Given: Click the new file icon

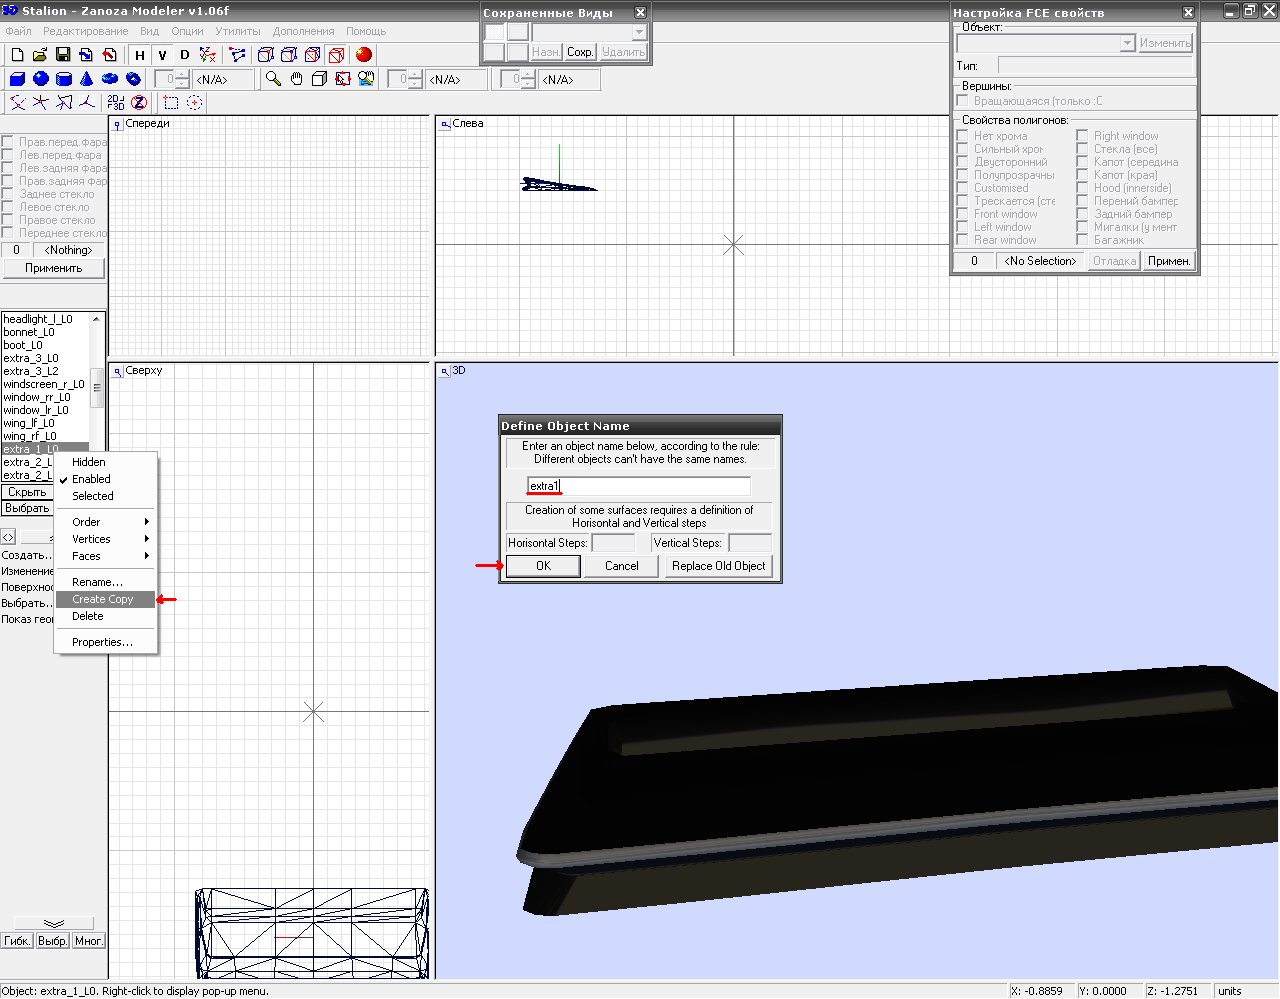Looking at the screenshot, I should (17, 55).
